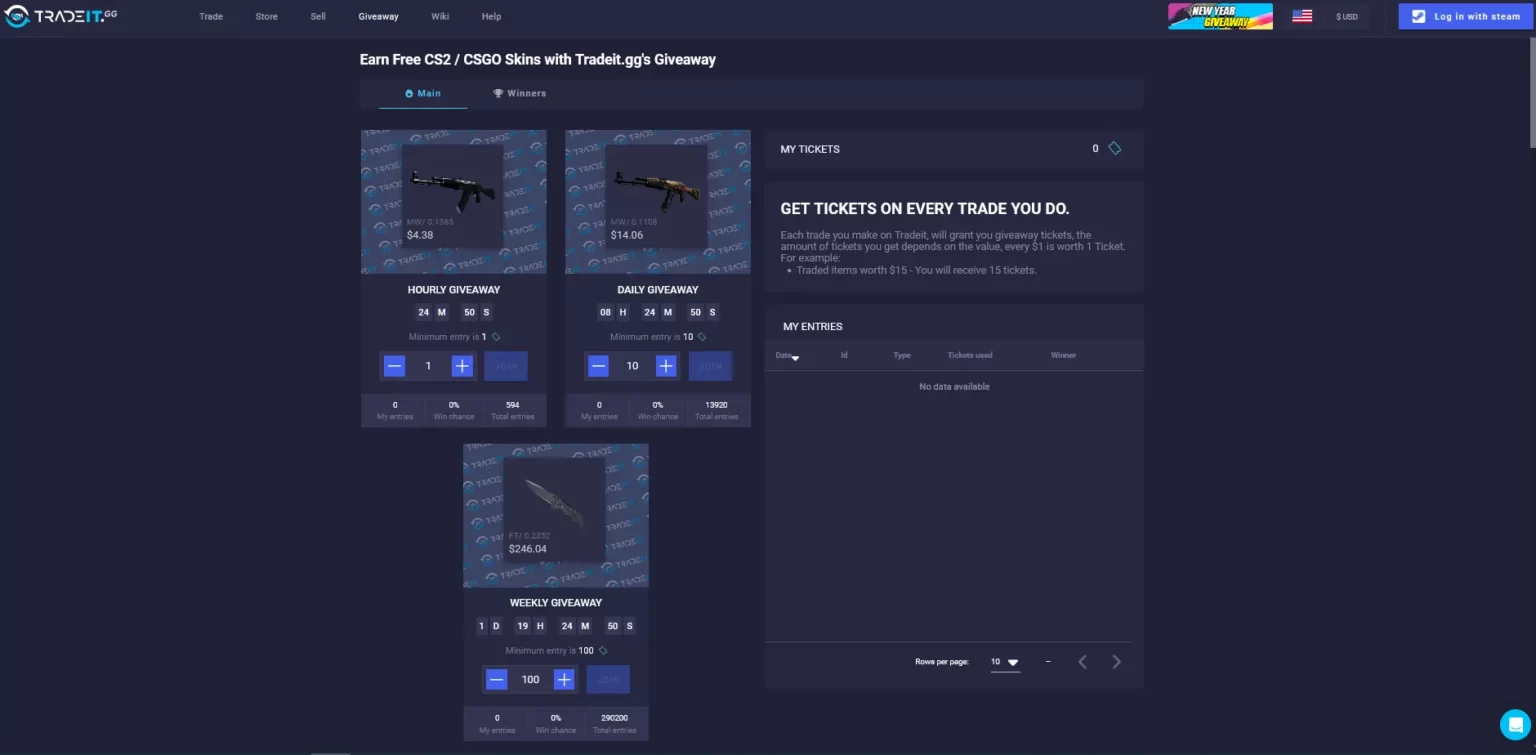
Task: Open the US flag language selector
Action: [x=1302, y=16]
